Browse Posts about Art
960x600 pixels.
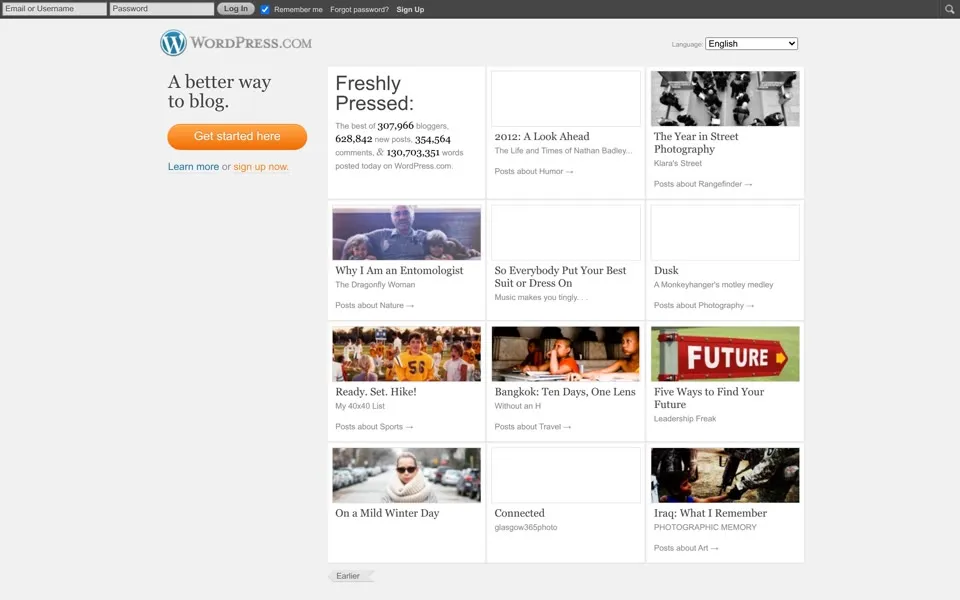pos(686,548)
